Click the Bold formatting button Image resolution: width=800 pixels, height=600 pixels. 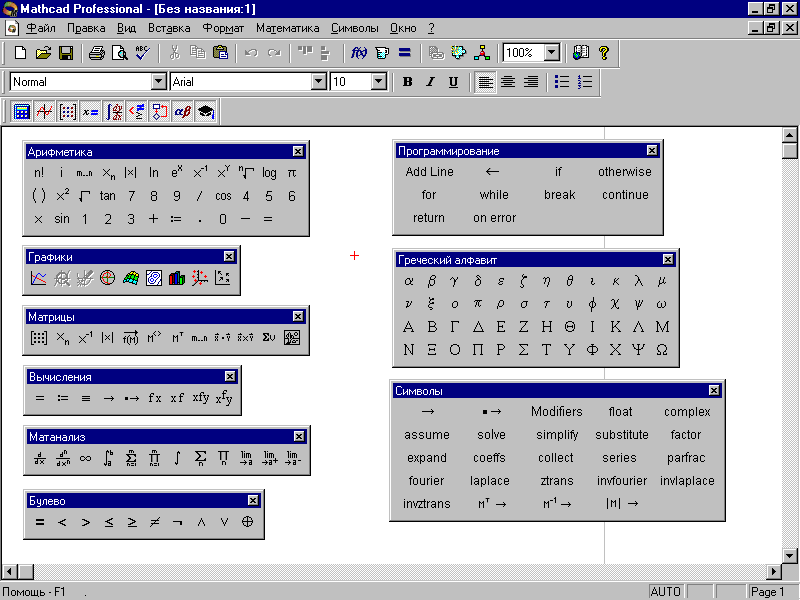click(407, 82)
